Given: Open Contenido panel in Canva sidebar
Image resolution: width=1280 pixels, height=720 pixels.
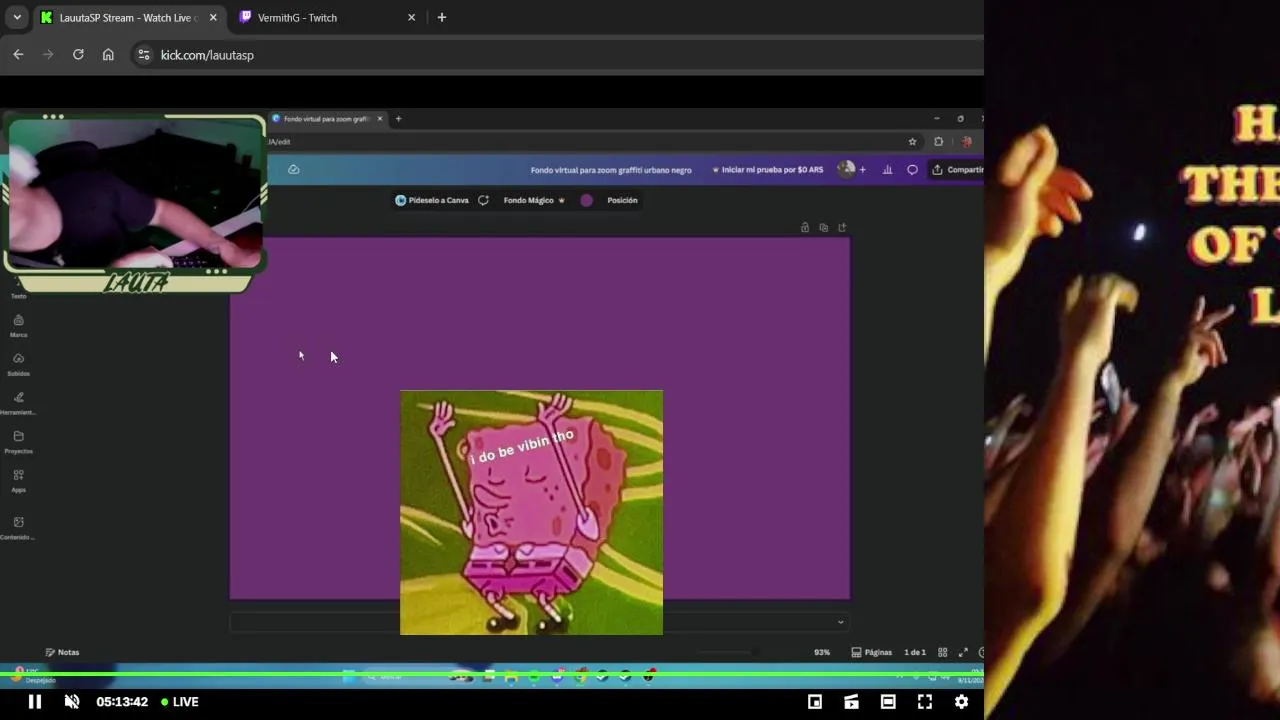Looking at the screenshot, I should click(x=18, y=528).
